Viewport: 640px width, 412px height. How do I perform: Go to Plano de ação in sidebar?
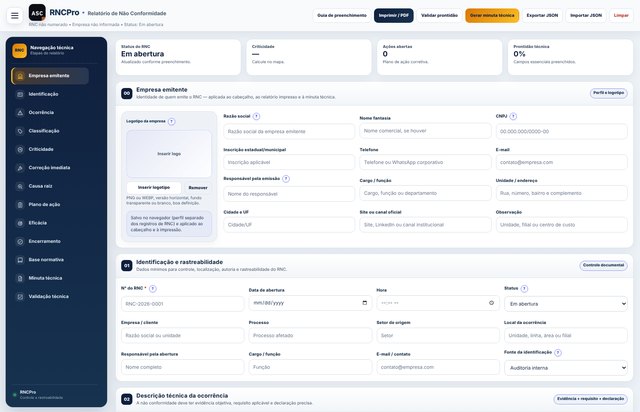coord(50,205)
